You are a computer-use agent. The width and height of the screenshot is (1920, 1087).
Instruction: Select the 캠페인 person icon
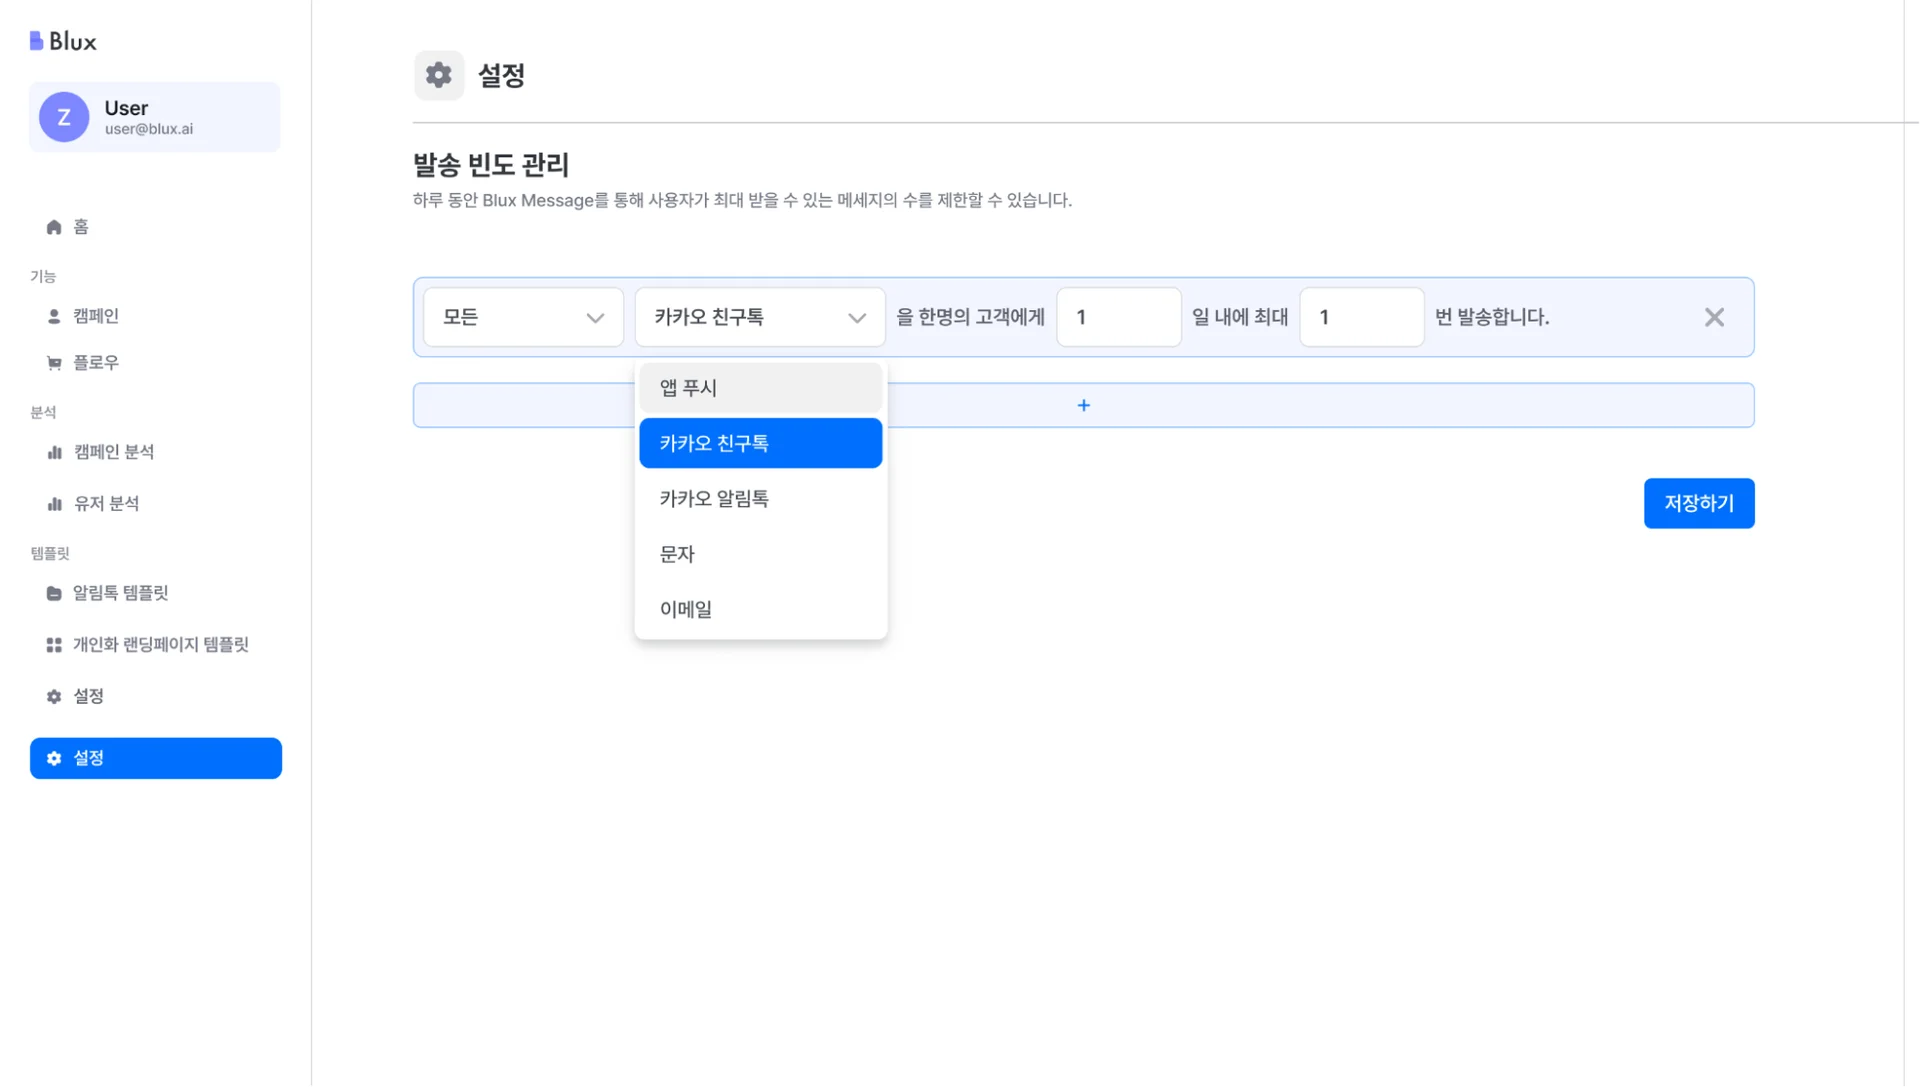[x=53, y=315]
